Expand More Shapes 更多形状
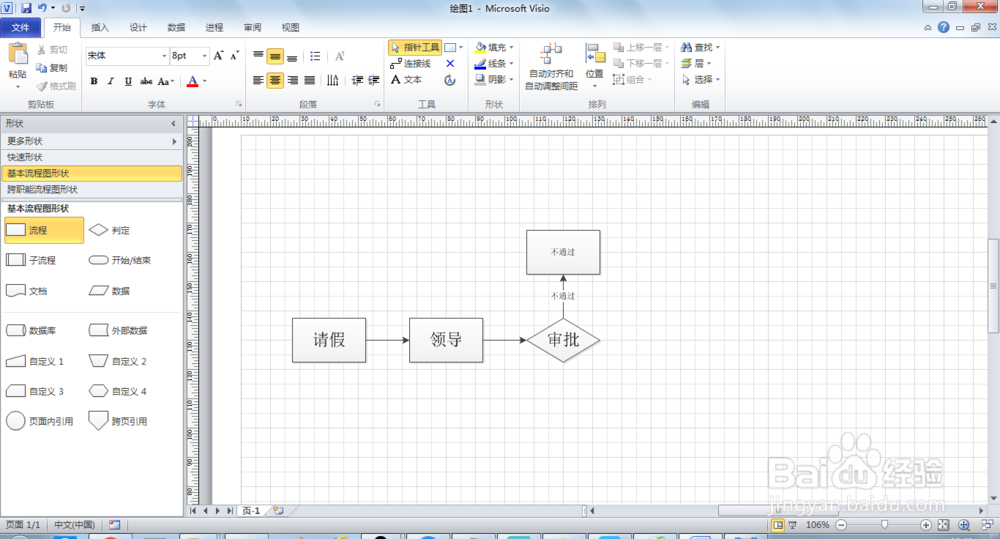Viewport: 1000px width, 539px height. [91, 141]
